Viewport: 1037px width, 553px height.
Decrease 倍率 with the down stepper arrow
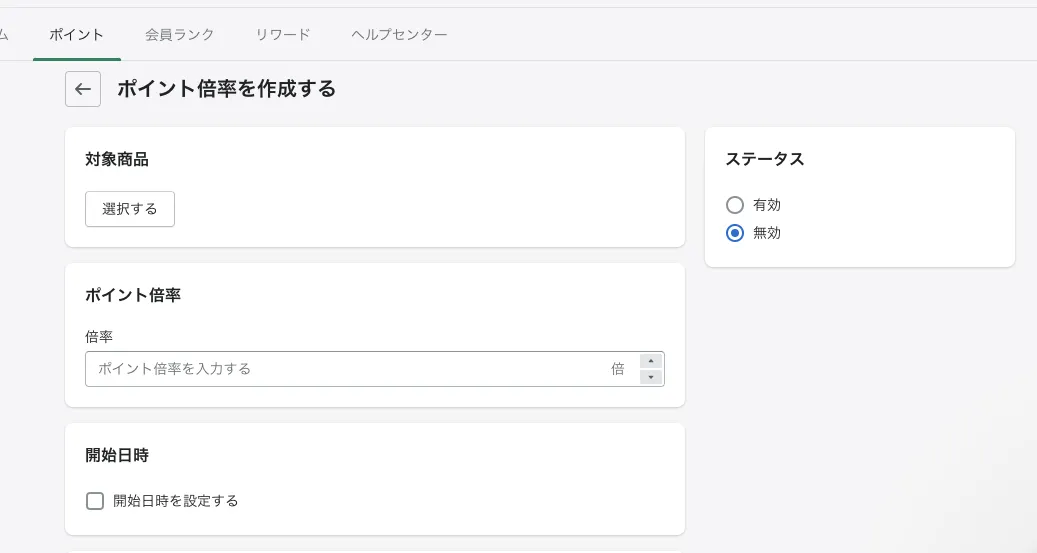click(651, 377)
